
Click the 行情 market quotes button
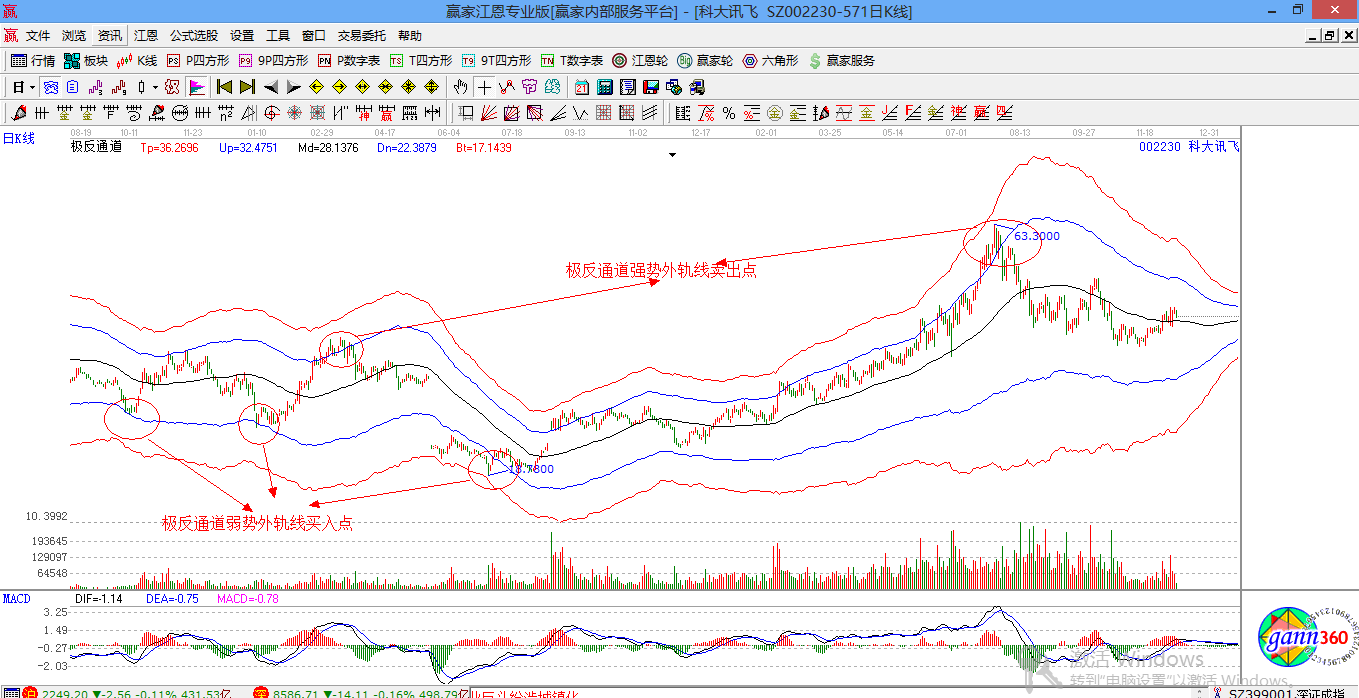coord(33,61)
